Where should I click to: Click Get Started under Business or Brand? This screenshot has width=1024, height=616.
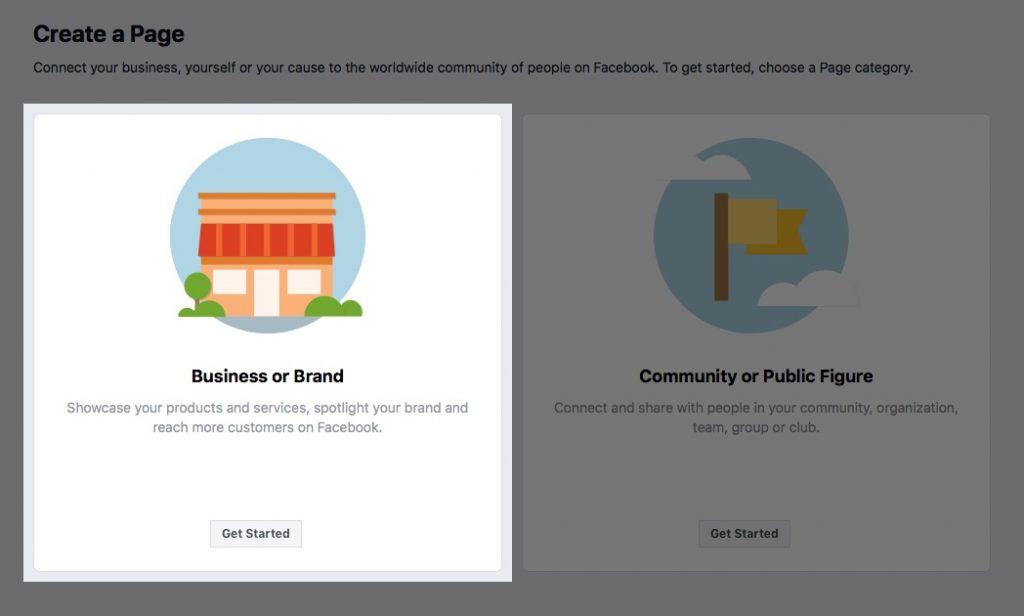coord(255,534)
